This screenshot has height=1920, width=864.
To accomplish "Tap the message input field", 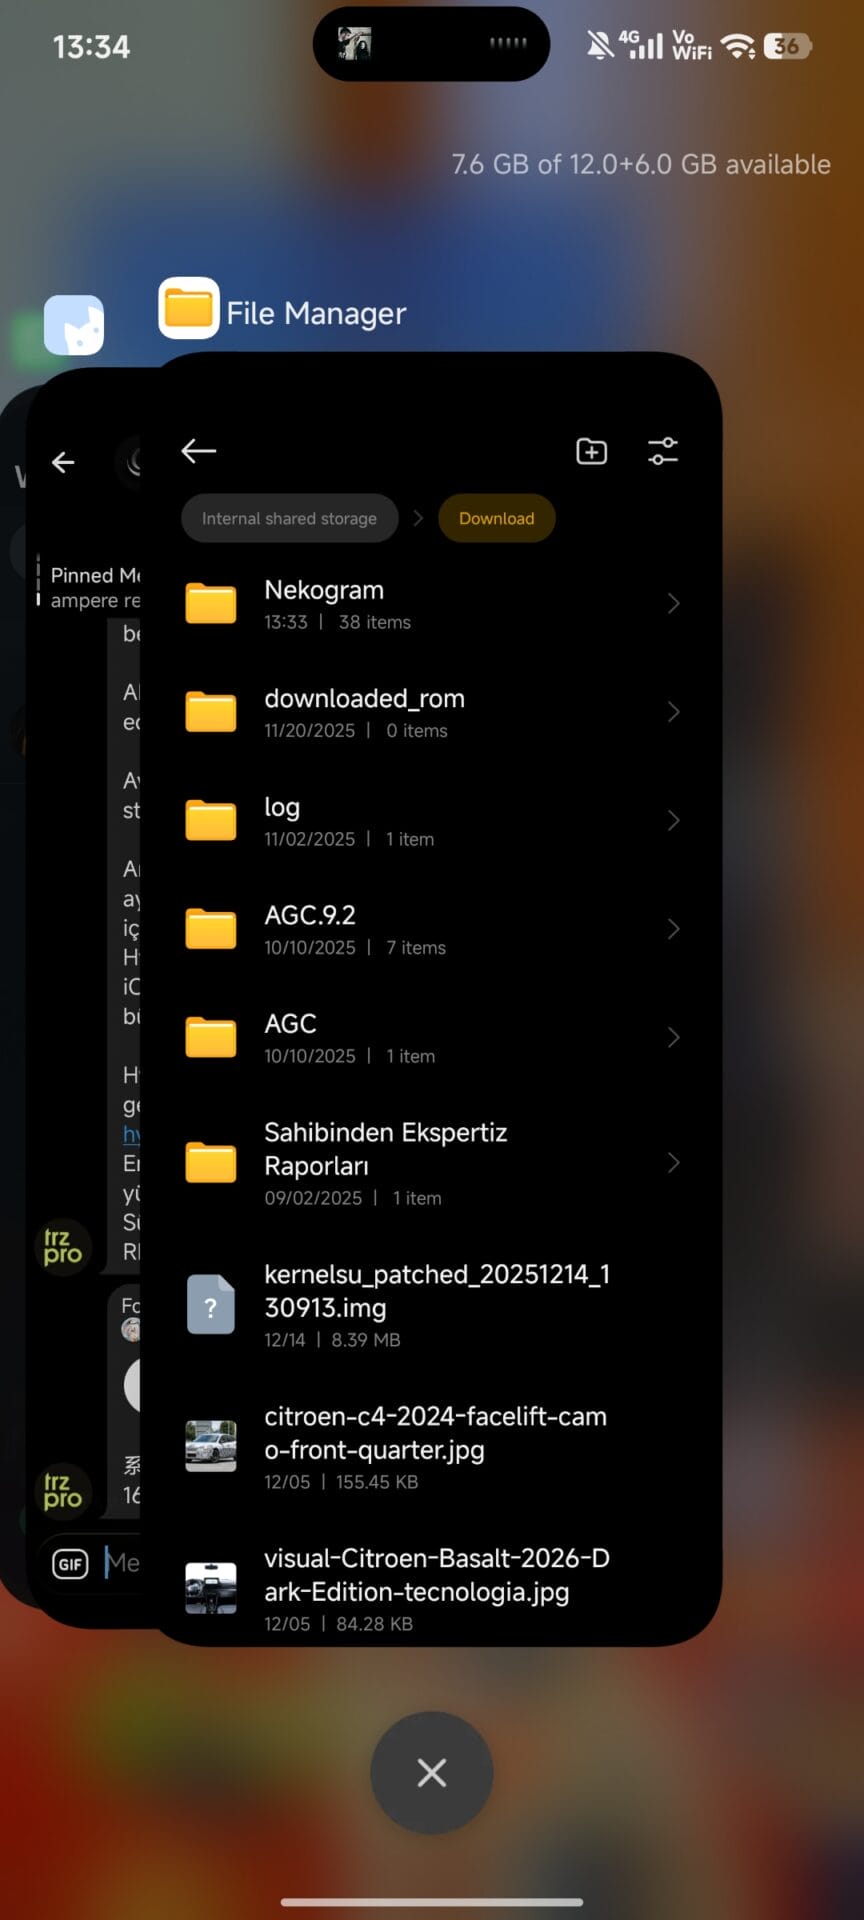I will point(122,1563).
